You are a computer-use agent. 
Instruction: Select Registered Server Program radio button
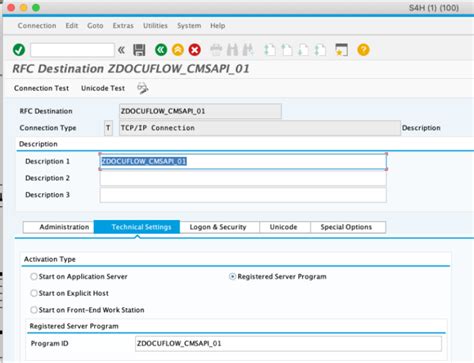[232, 276]
